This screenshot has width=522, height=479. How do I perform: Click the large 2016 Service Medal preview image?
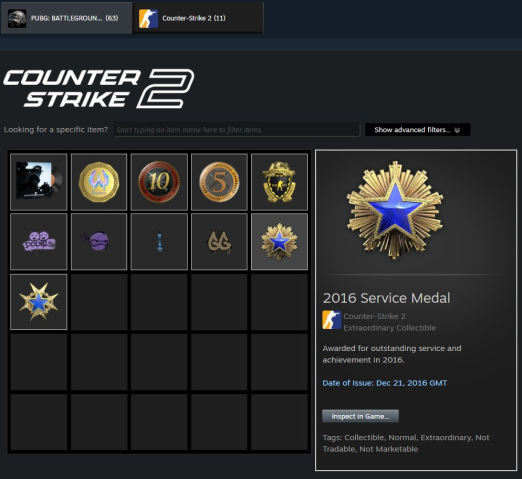tap(395, 211)
